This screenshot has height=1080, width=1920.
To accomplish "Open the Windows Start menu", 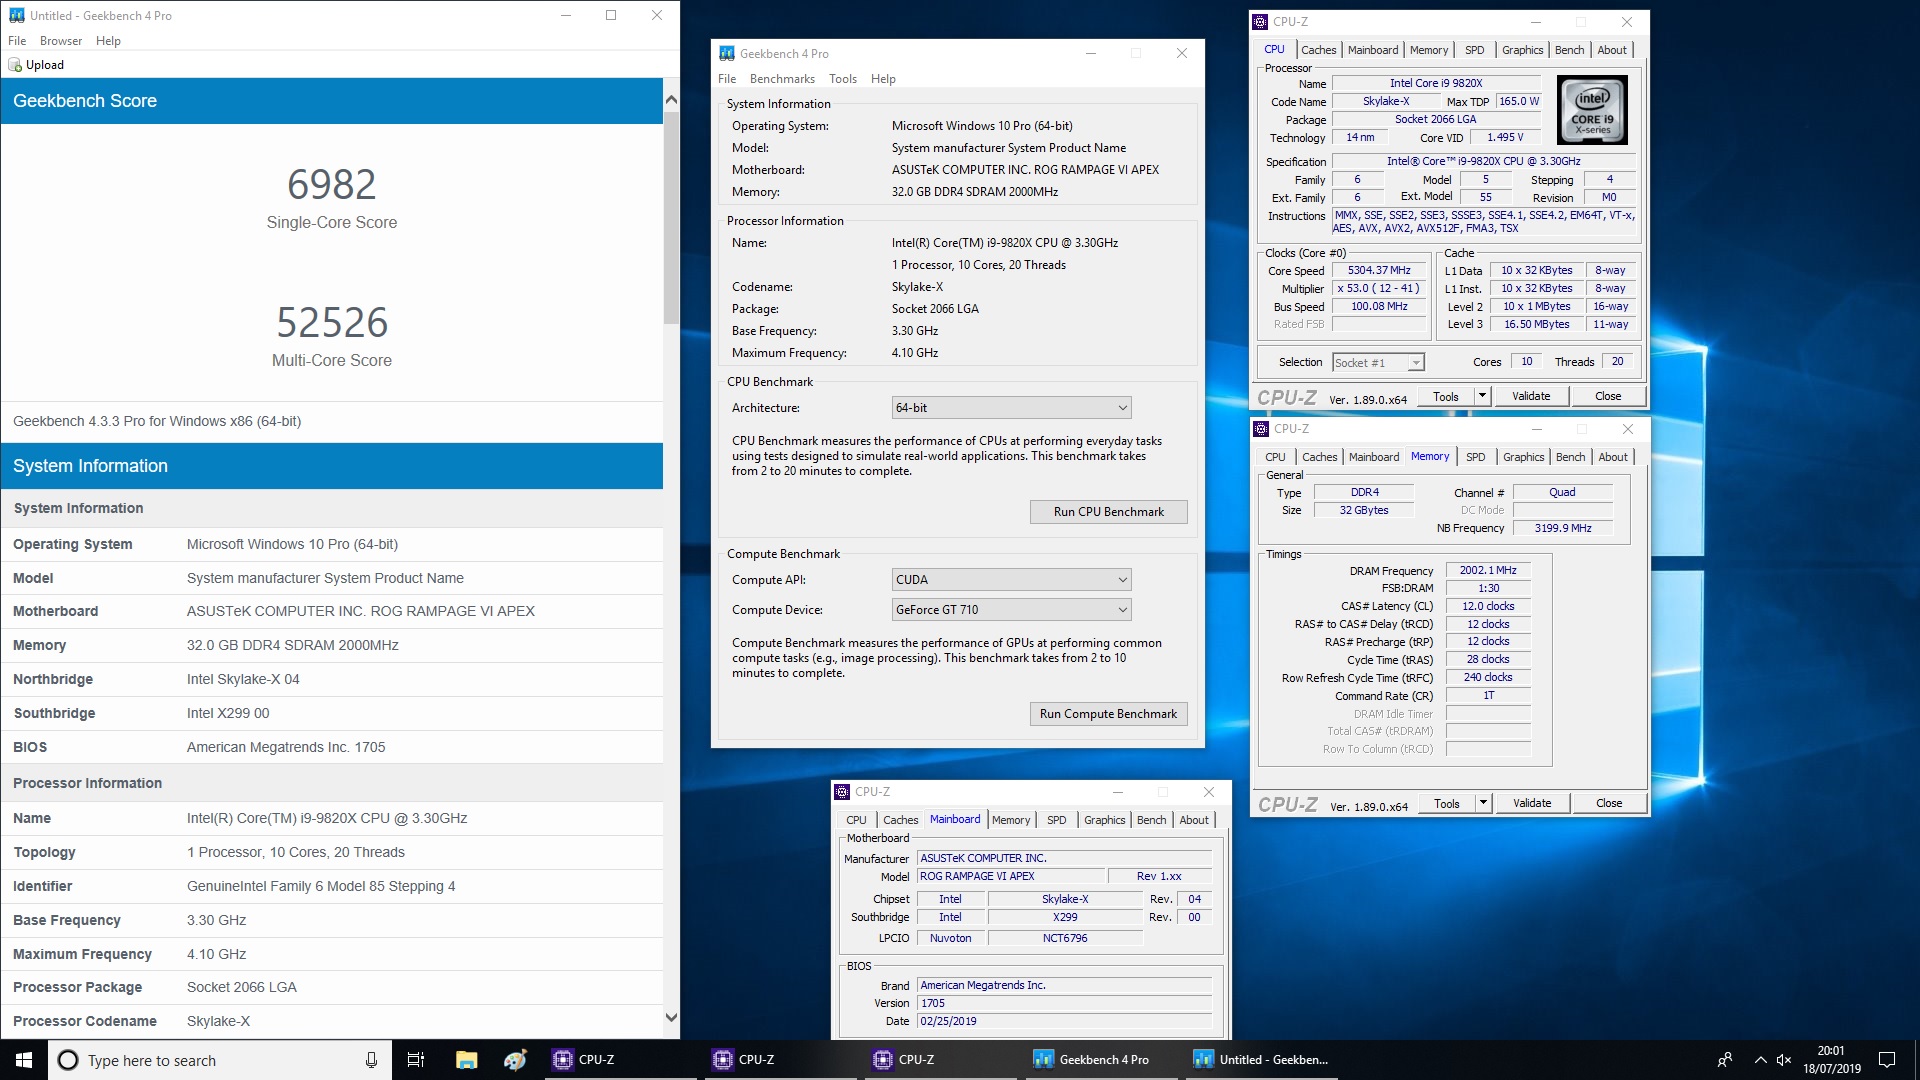I will (24, 1060).
